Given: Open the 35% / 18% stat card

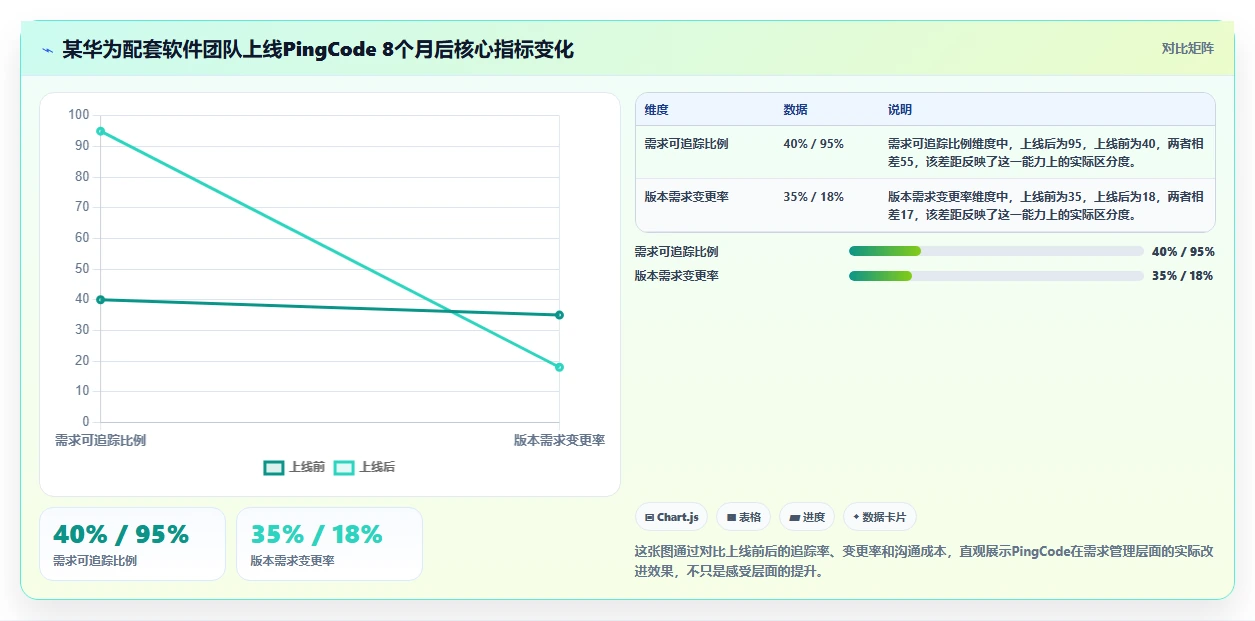Looking at the screenshot, I should pos(329,544).
